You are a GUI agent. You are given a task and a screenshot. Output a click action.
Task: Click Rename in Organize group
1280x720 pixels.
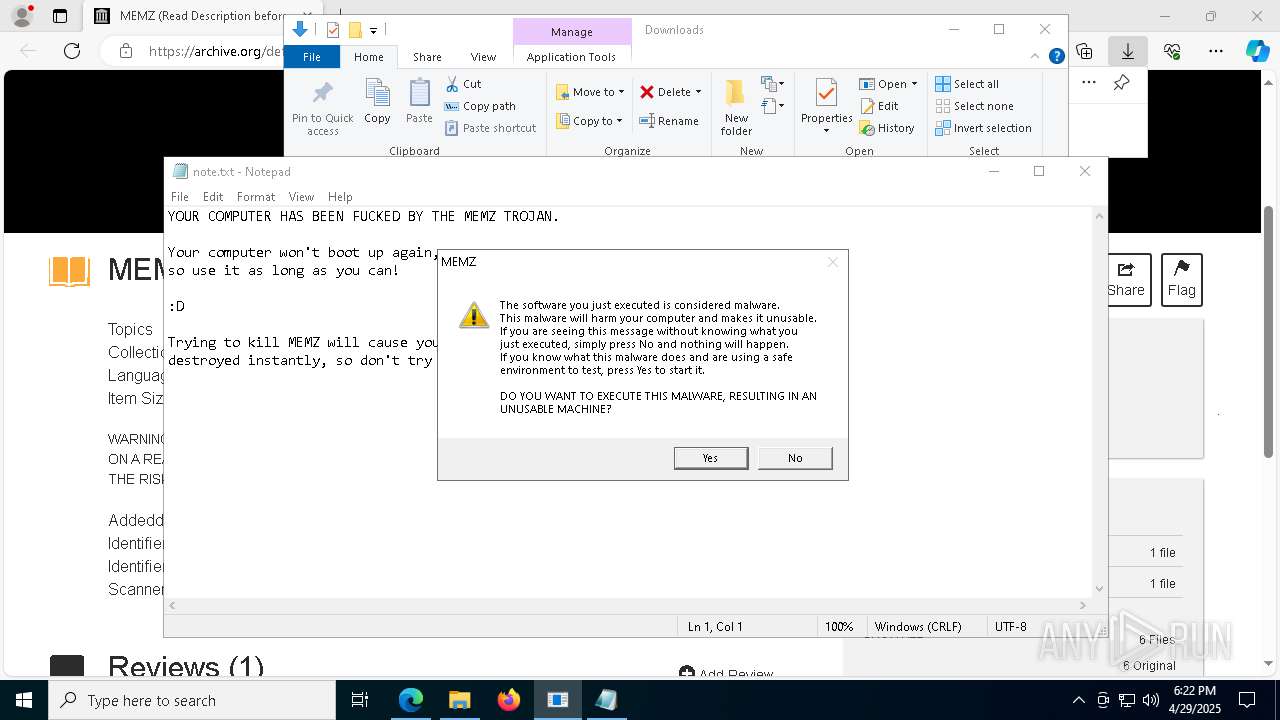[669, 121]
